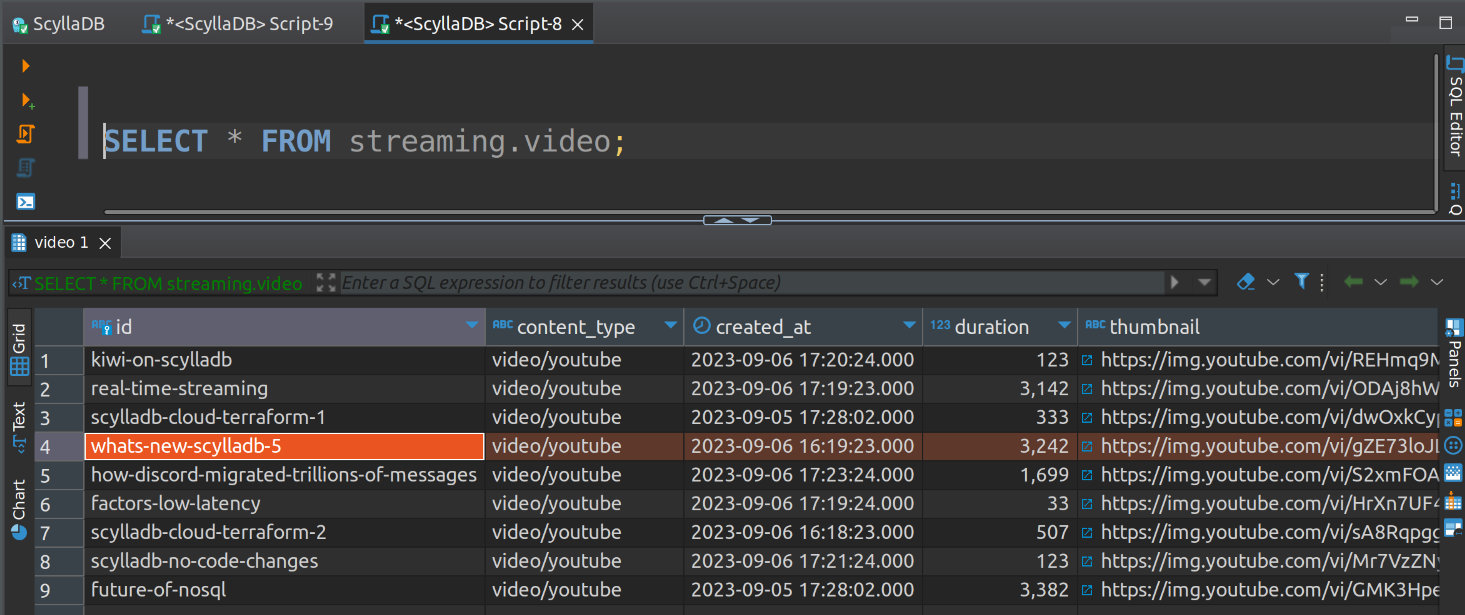Open the Panels side toggle
This screenshot has width=1465, height=615.
coord(1454,354)
